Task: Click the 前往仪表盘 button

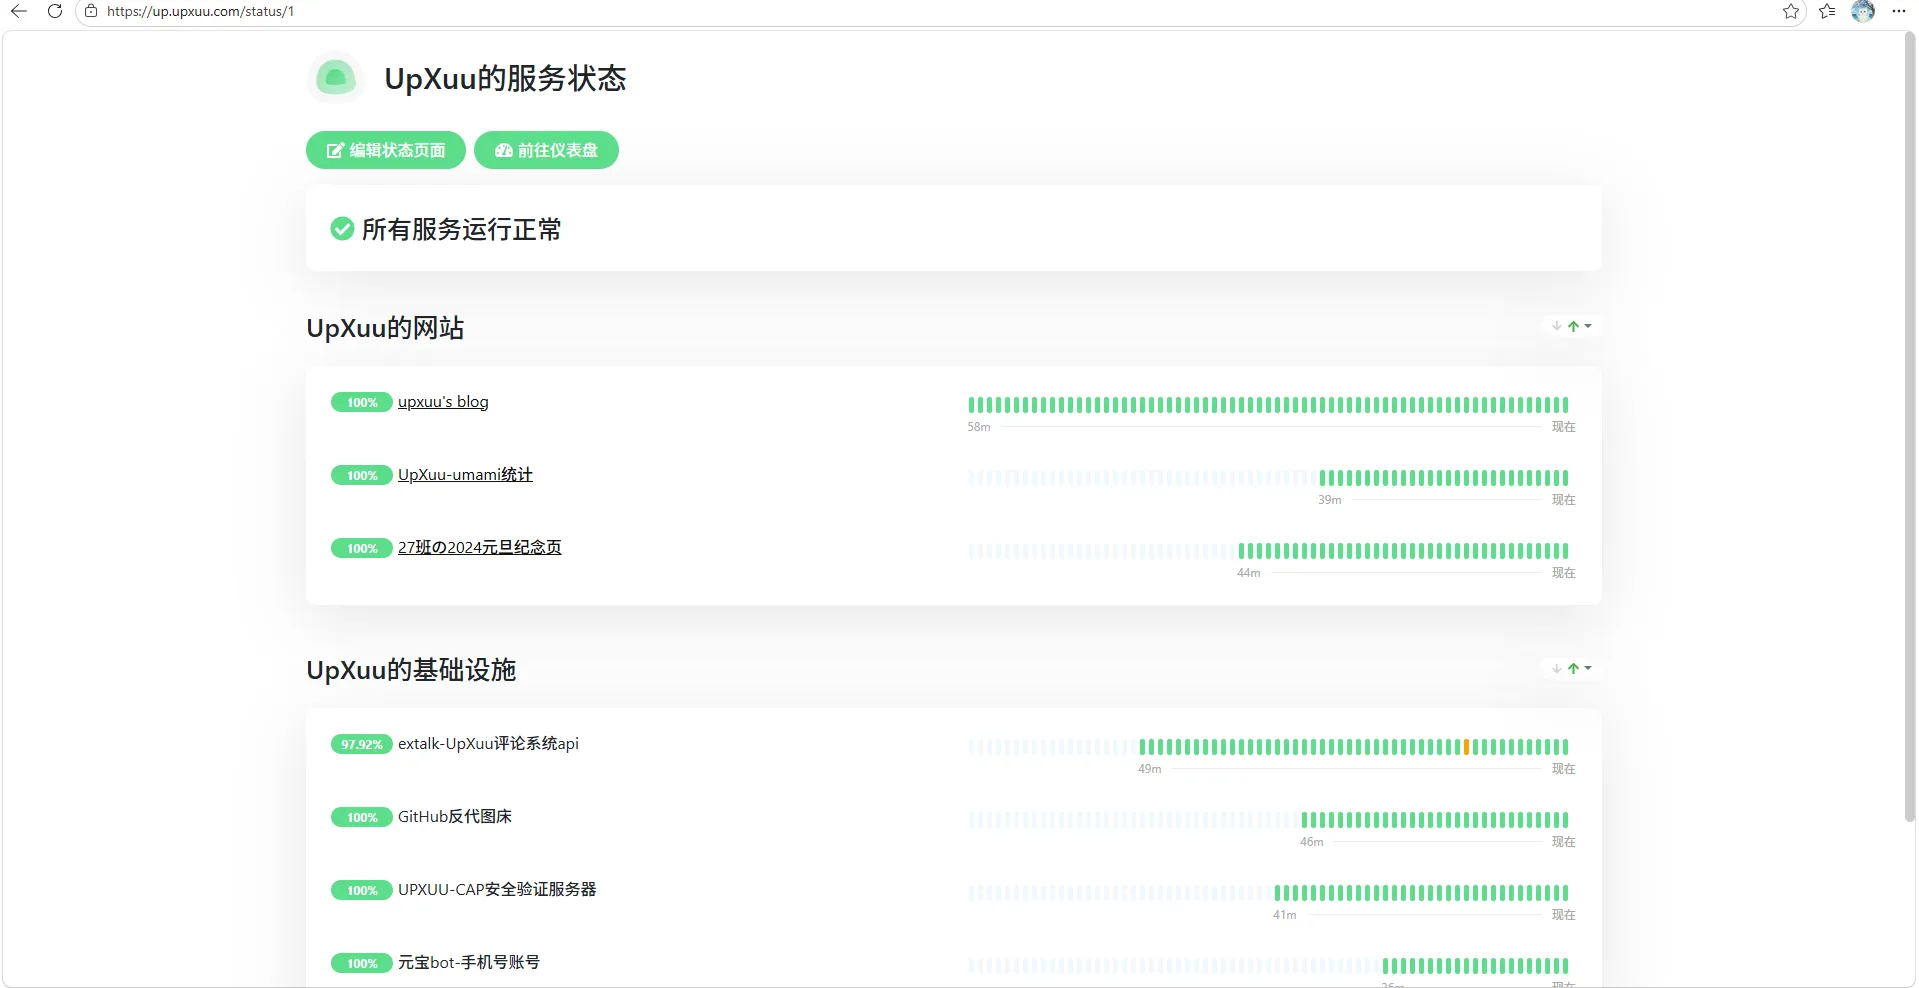Action: [x=546, y=150]
